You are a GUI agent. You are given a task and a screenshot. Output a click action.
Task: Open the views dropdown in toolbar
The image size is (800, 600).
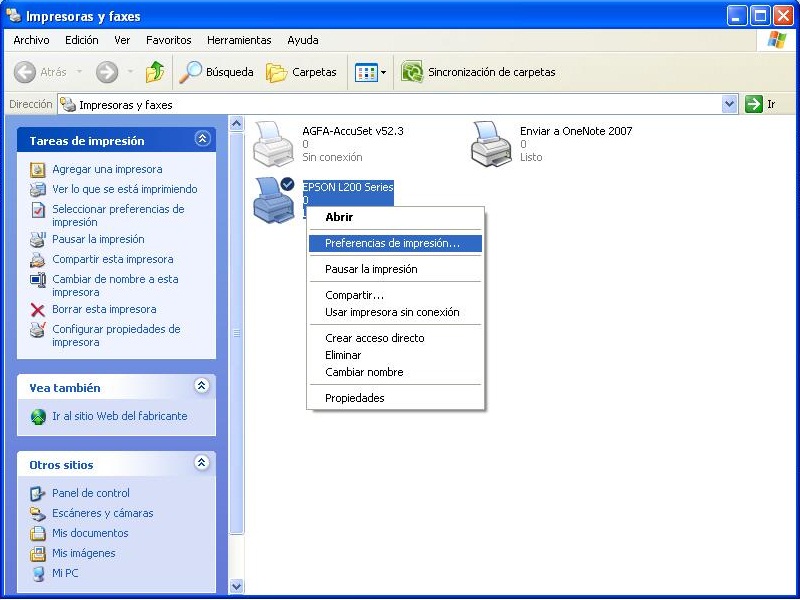point(370,72)
